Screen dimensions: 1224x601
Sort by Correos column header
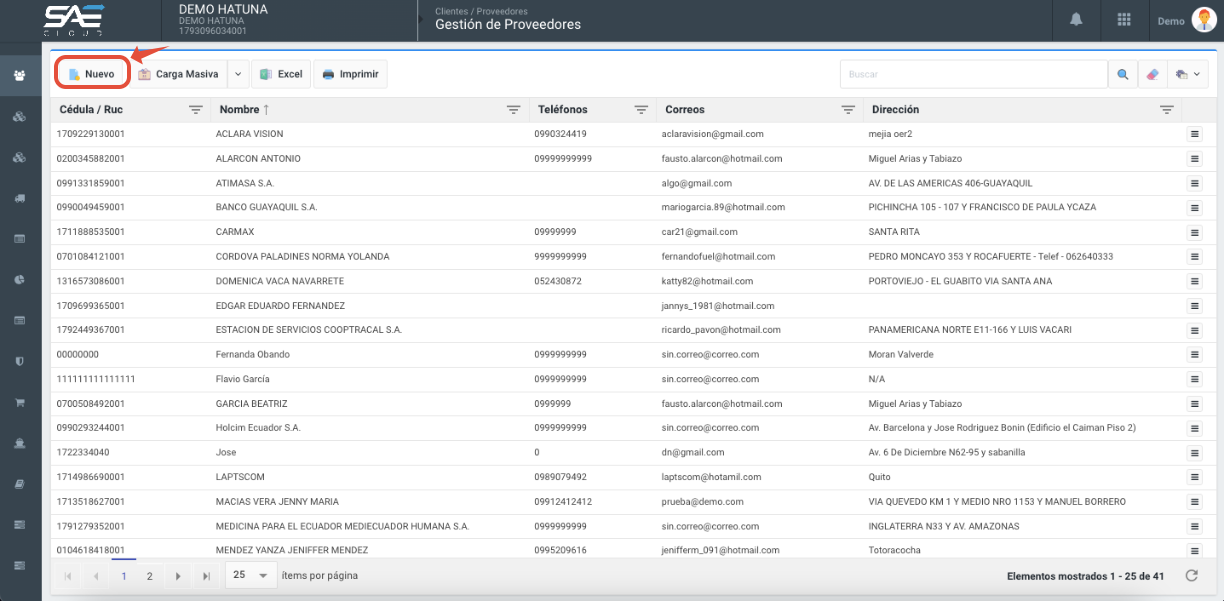[685, 110]
